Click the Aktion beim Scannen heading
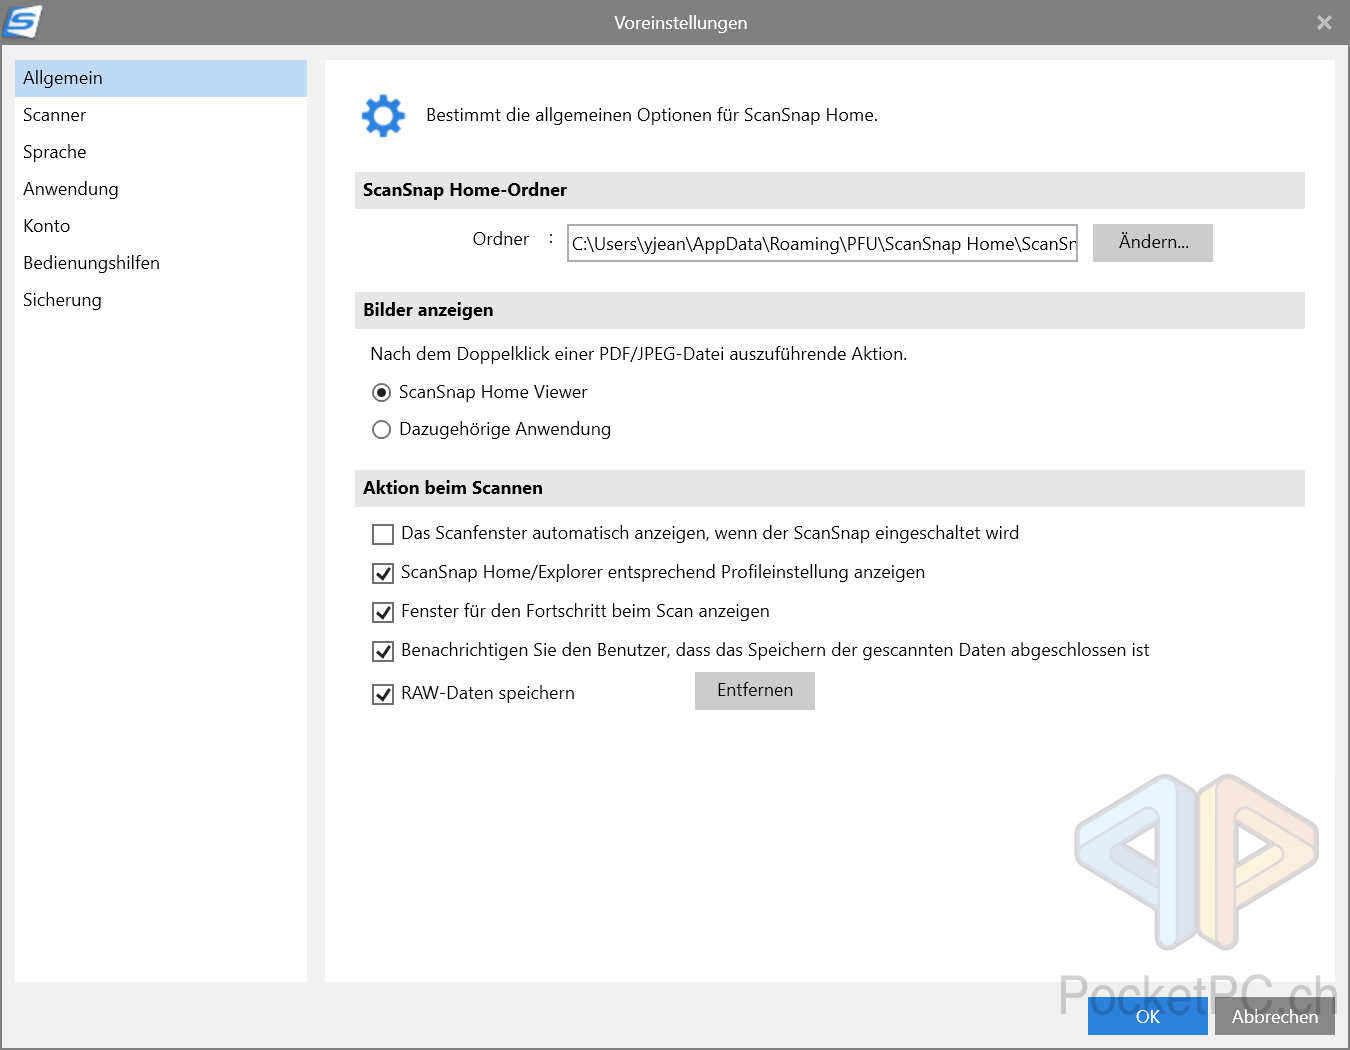 (453, 488)
